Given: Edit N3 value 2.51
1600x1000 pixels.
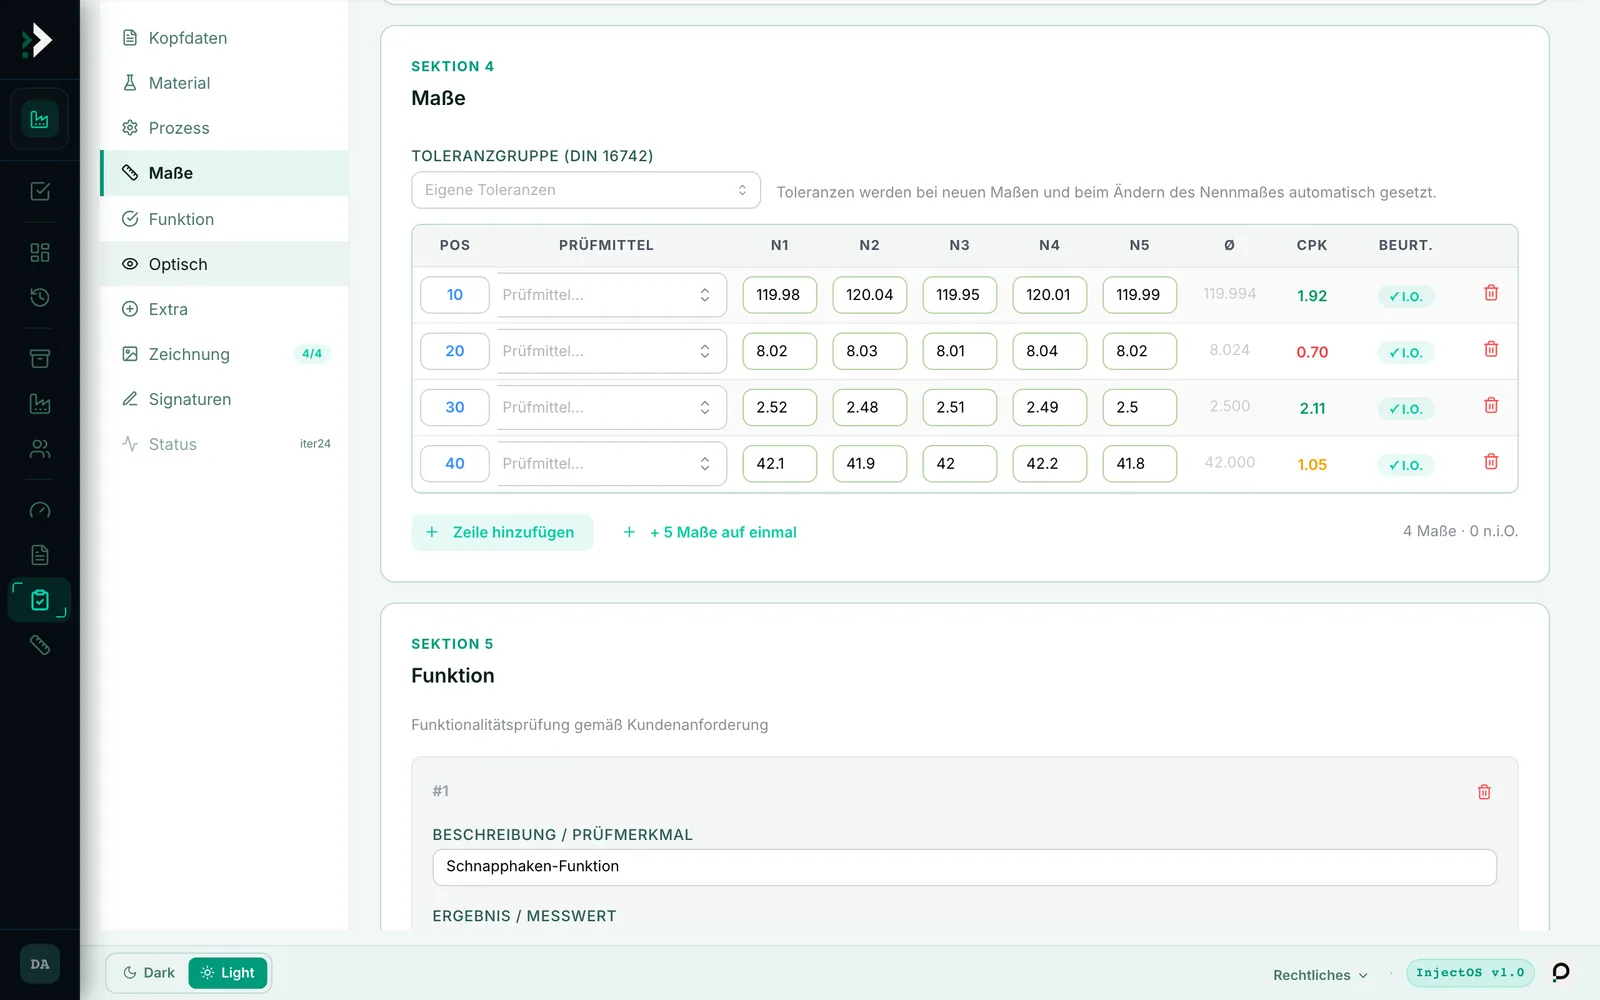Looking at the screenshot, I should pyautogui.click(x=960, y=407).
